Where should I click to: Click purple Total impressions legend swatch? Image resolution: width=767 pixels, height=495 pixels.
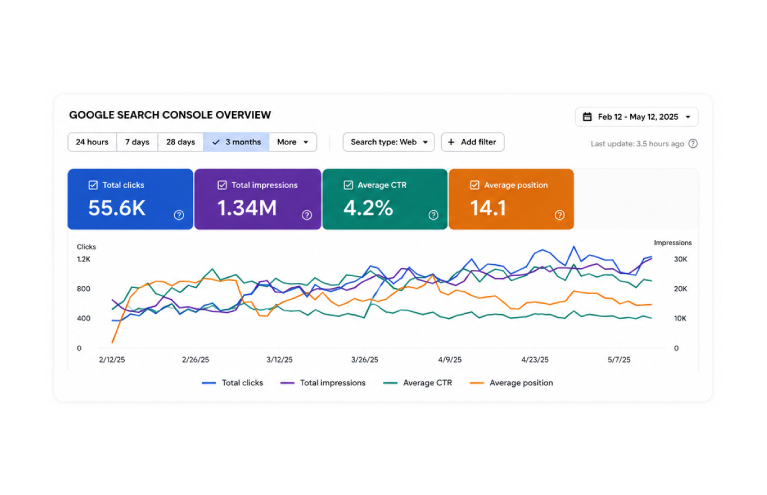(287, 383)
